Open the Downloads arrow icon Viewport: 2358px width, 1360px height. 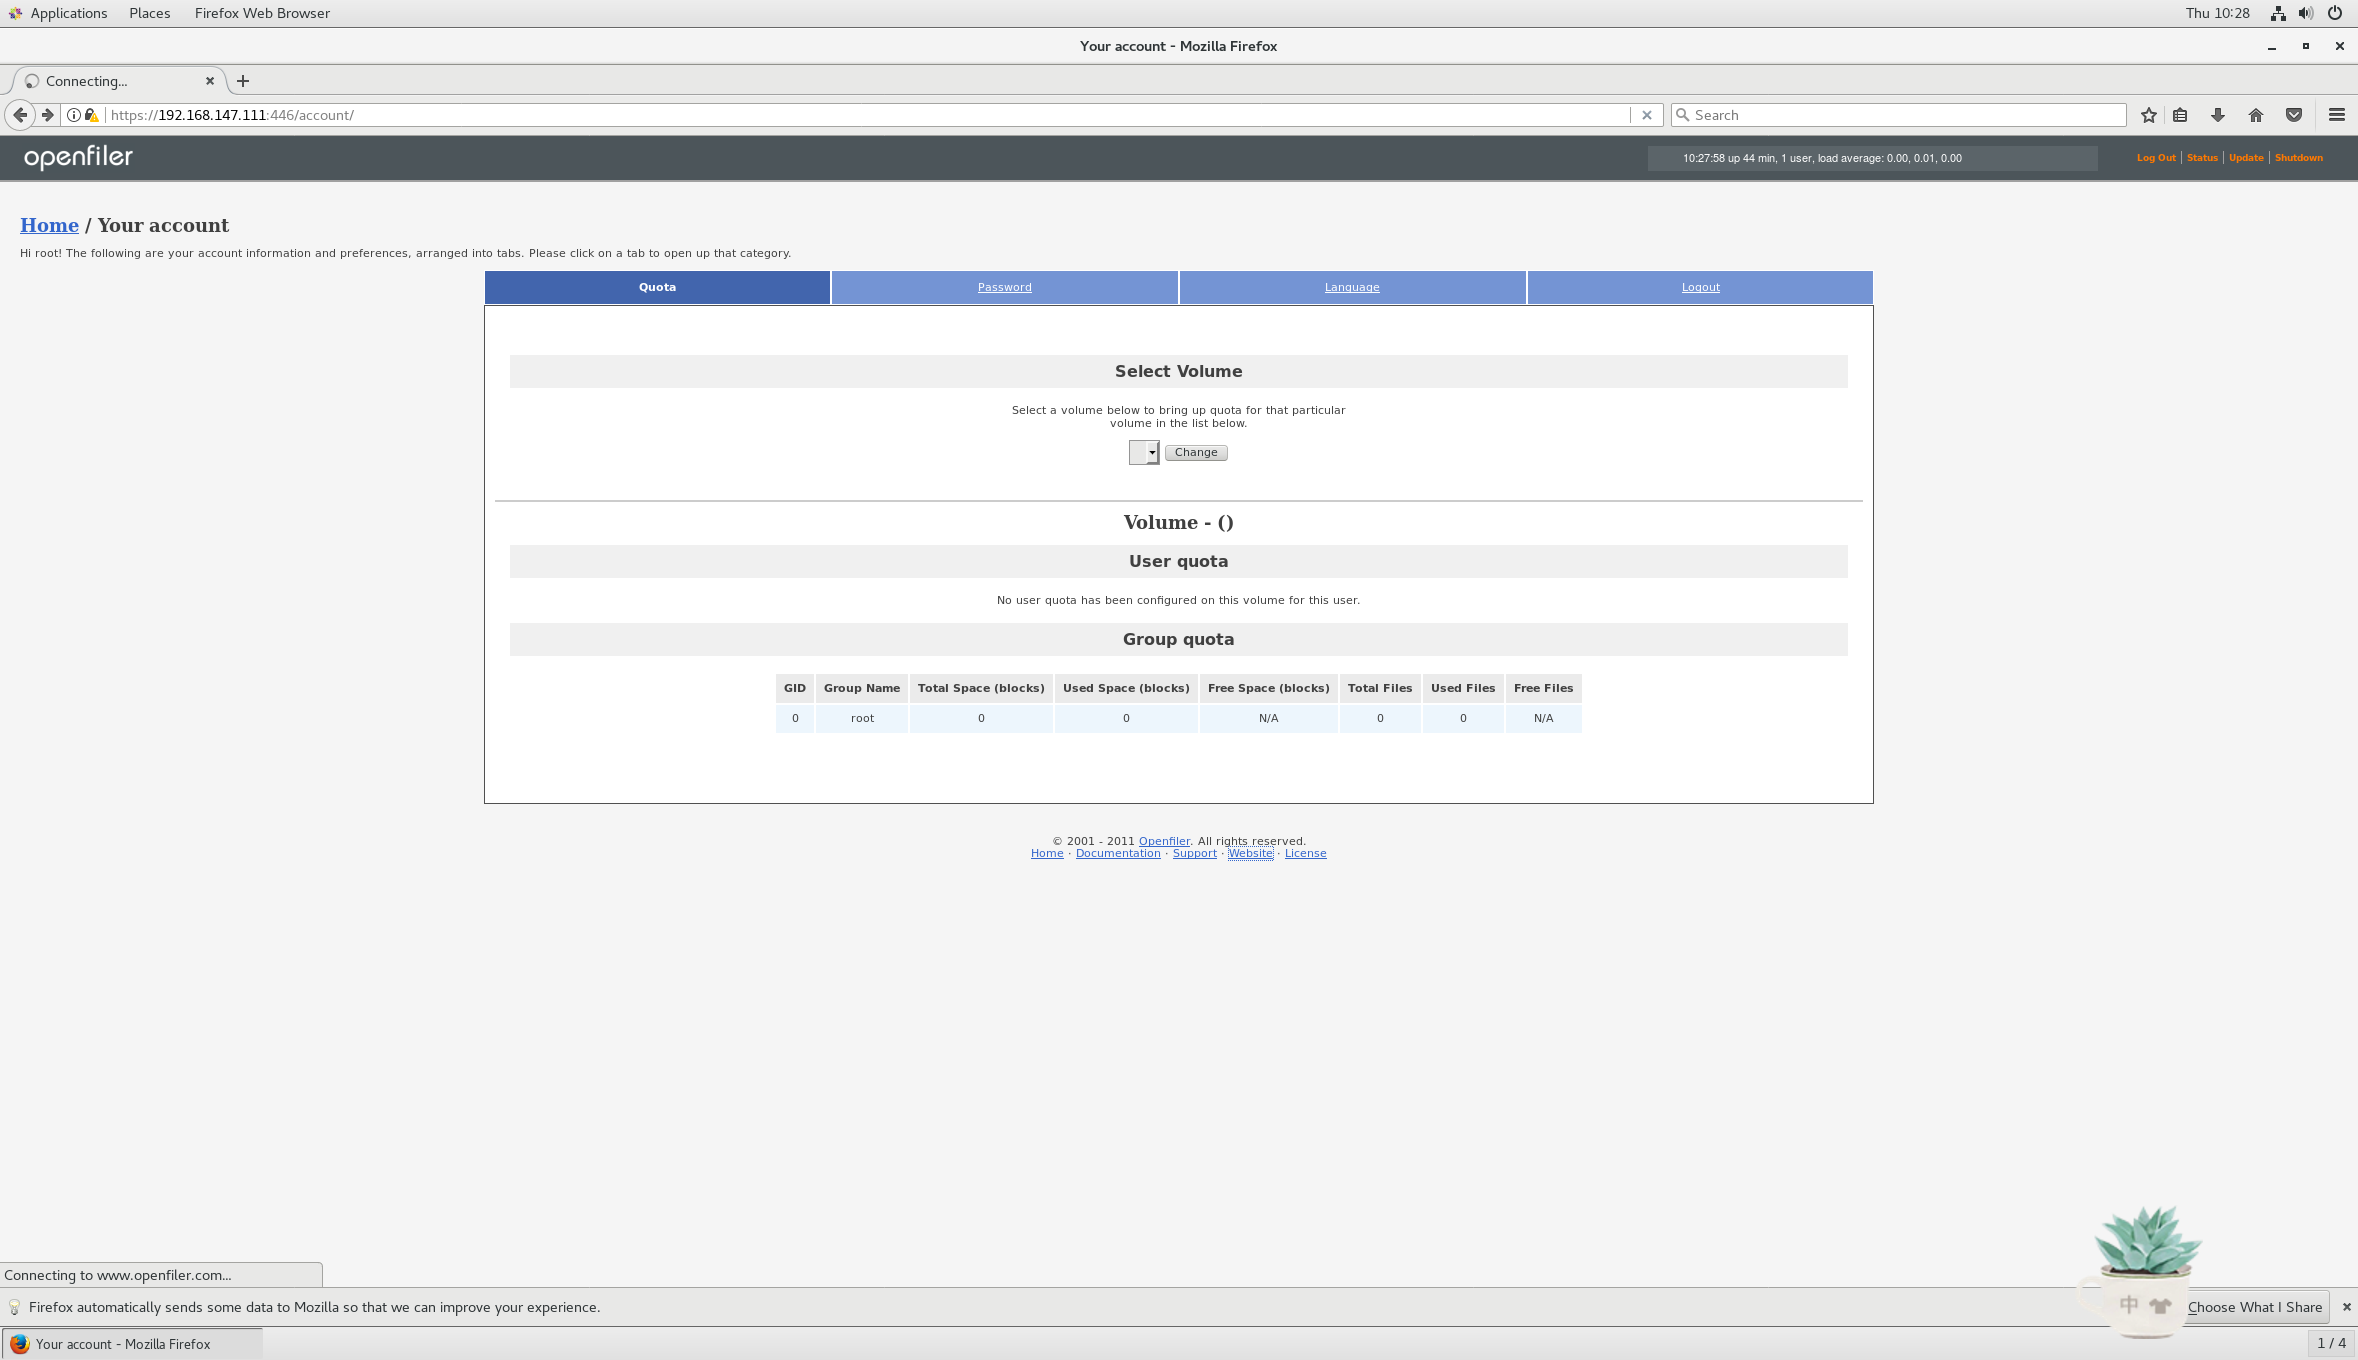pos(2217,115)
